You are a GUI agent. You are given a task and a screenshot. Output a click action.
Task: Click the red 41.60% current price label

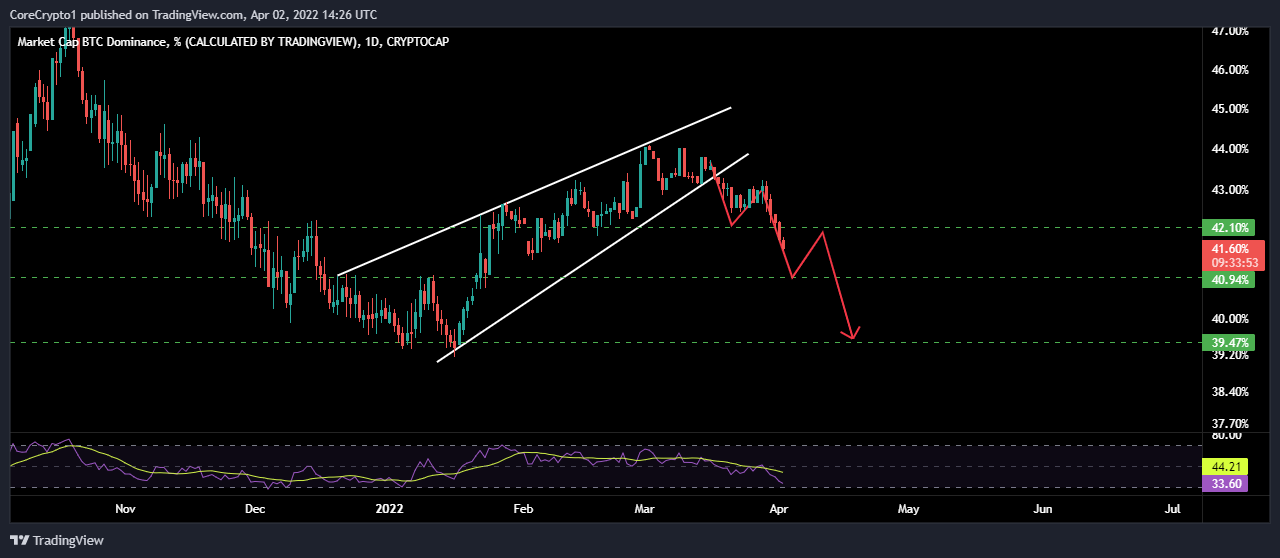click(1235, 249)
